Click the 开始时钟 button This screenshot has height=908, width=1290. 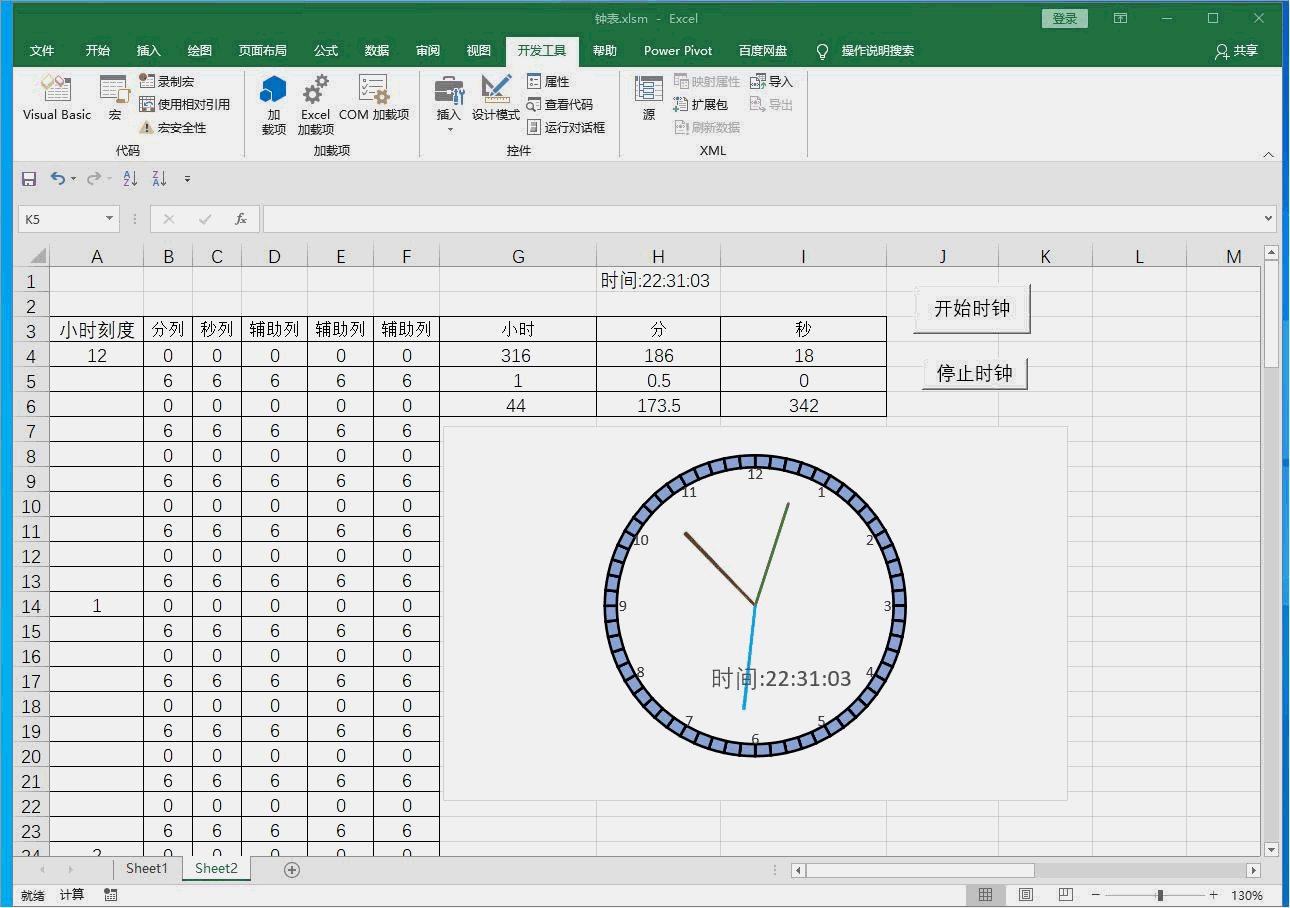click(x=972, y=308)
